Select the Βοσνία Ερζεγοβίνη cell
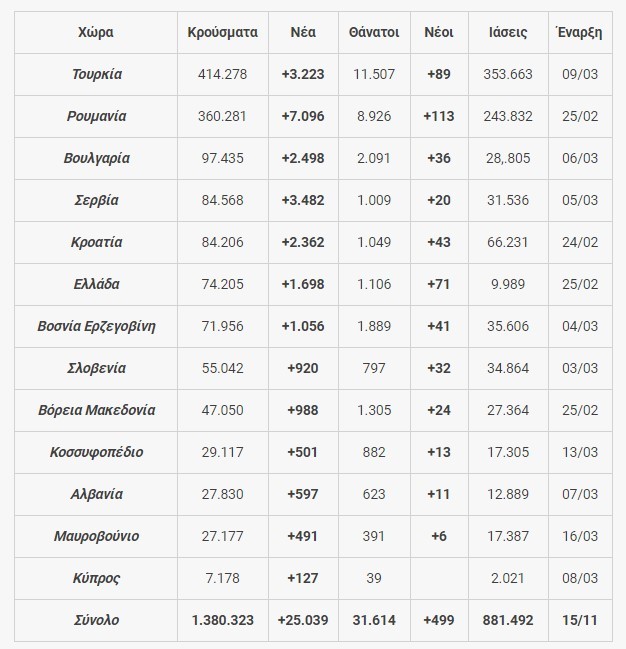Viewport: 626px width, 649px height. coord(96,326)
